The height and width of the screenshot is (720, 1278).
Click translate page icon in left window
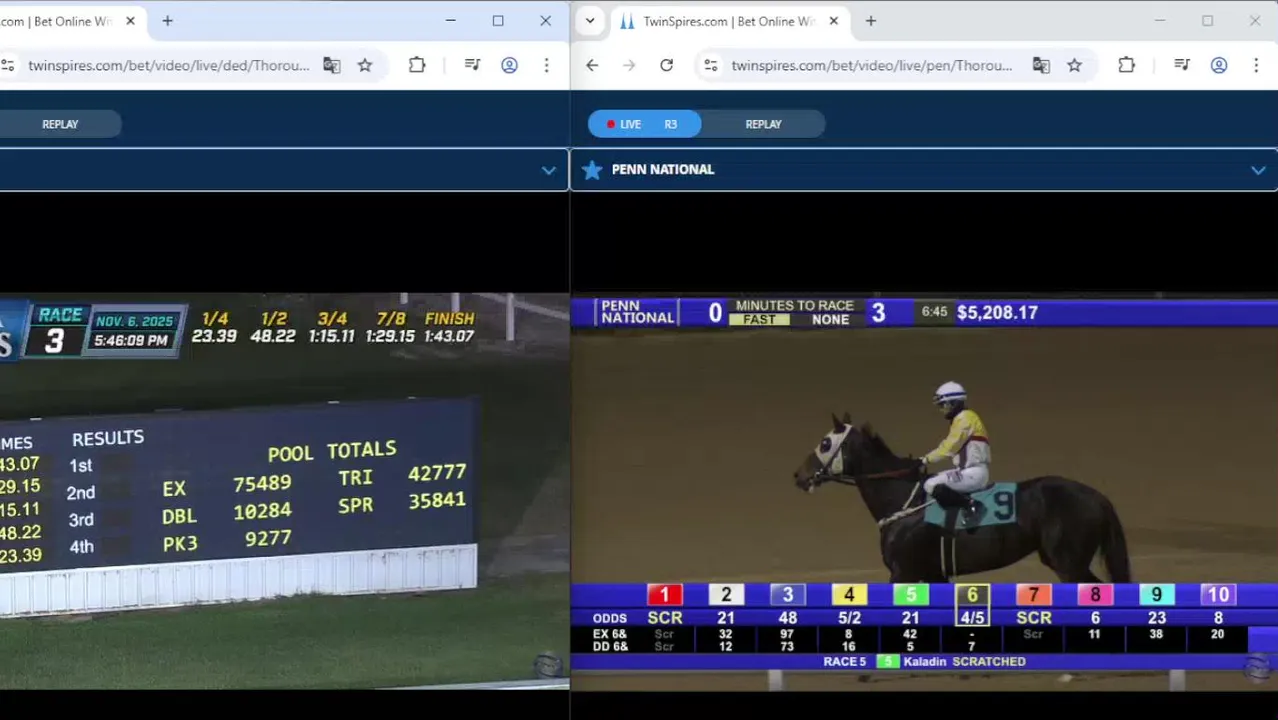click(x=332, y=65)
